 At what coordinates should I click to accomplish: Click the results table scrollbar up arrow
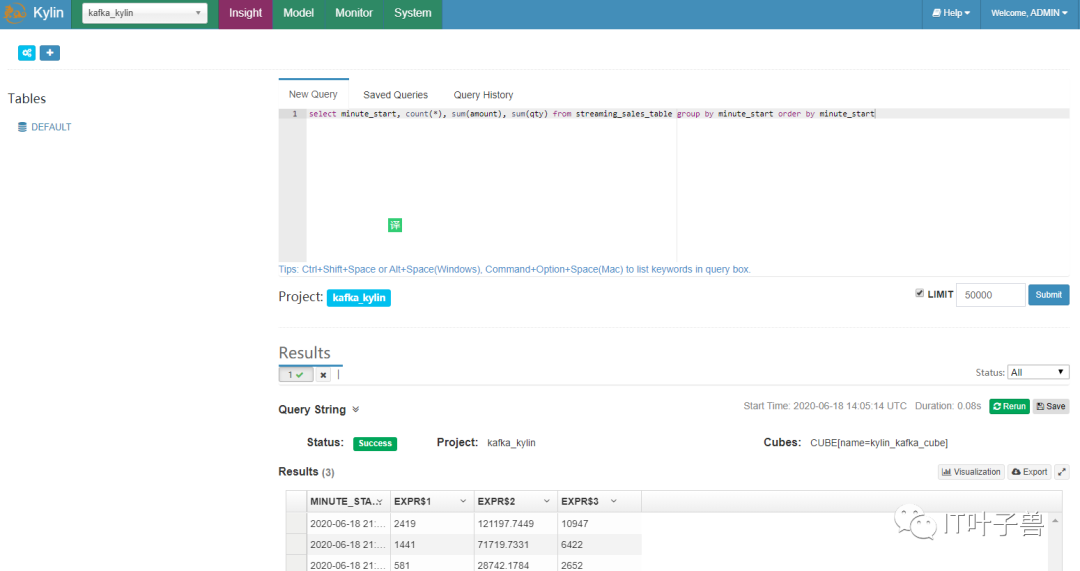(1055, 521)
